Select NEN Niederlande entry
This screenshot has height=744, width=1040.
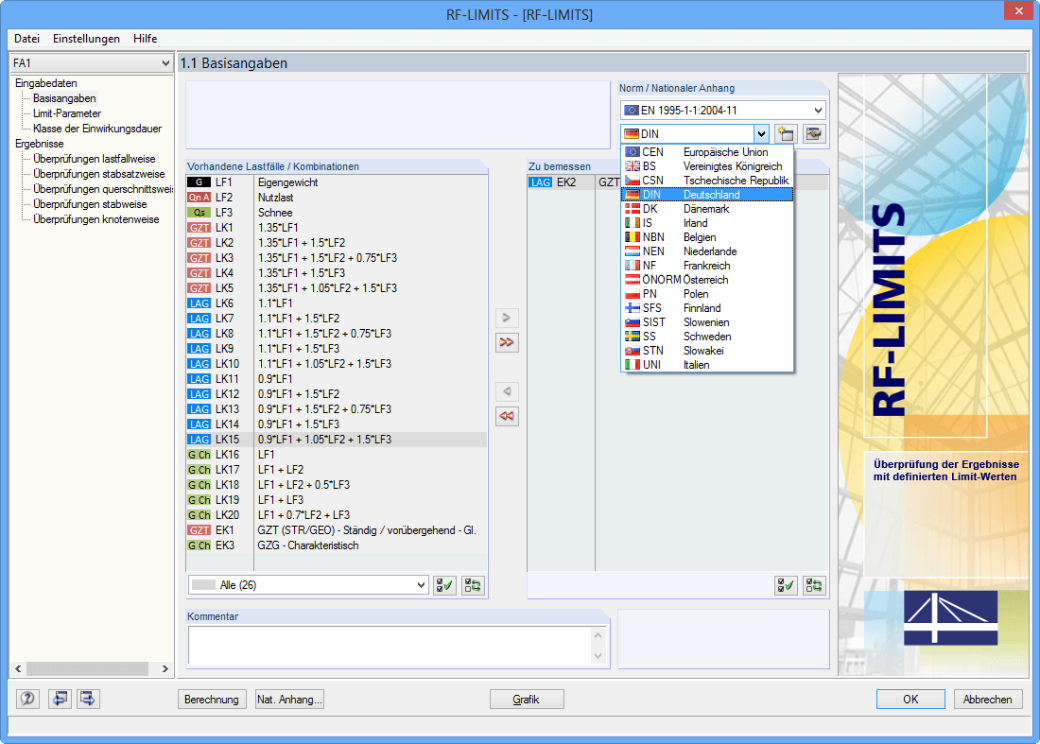click(x=707, y=251)
